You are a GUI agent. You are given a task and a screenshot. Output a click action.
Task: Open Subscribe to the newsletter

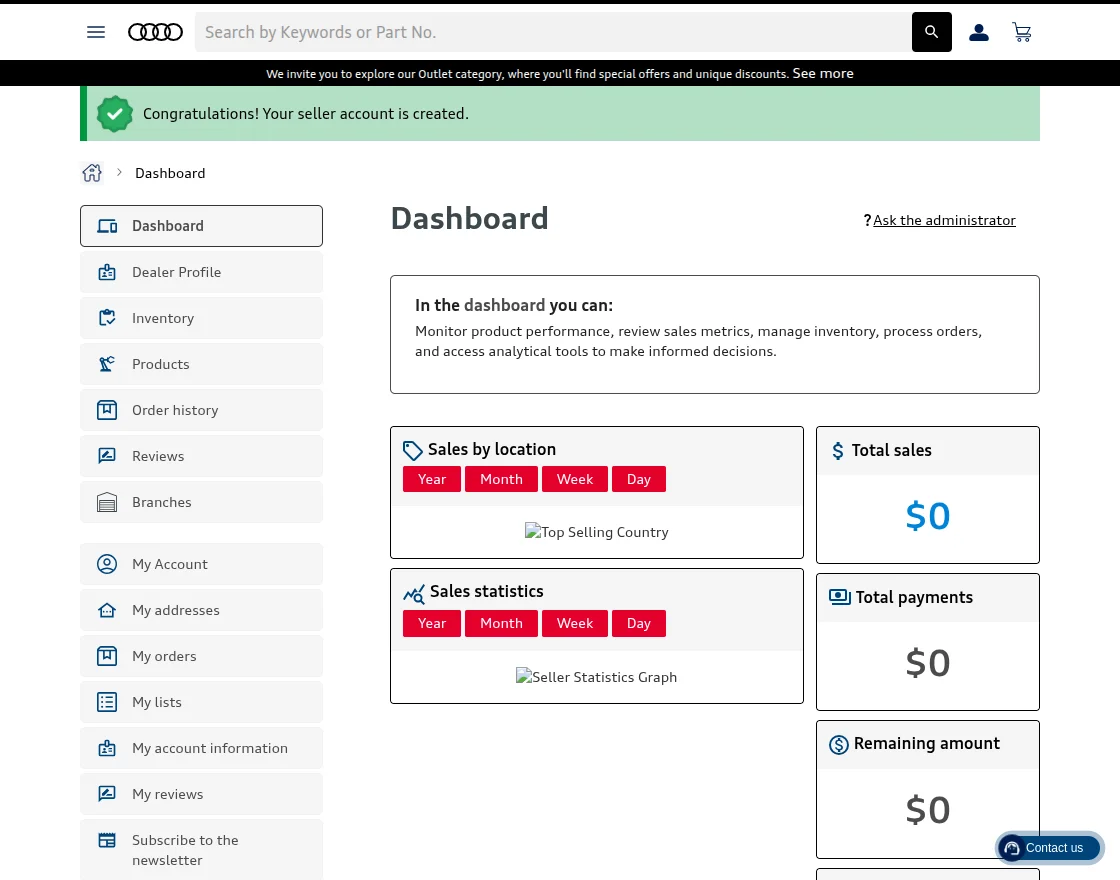185,850
